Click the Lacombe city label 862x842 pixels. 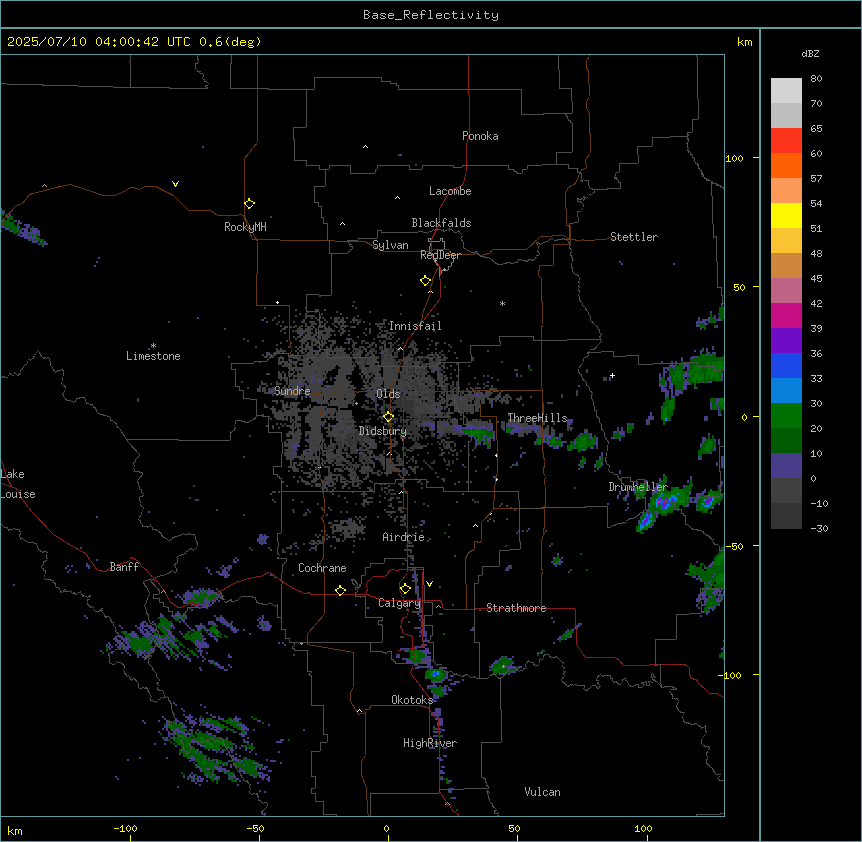pyautogui.click(x=450, y=191)
